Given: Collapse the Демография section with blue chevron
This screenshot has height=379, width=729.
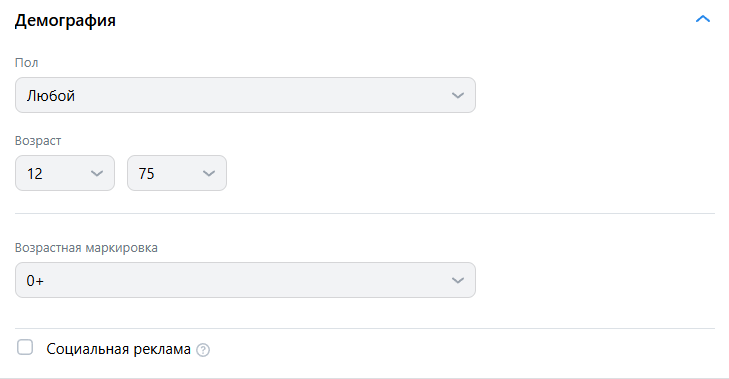Looking at the screenshot, I should click(702, 19).
